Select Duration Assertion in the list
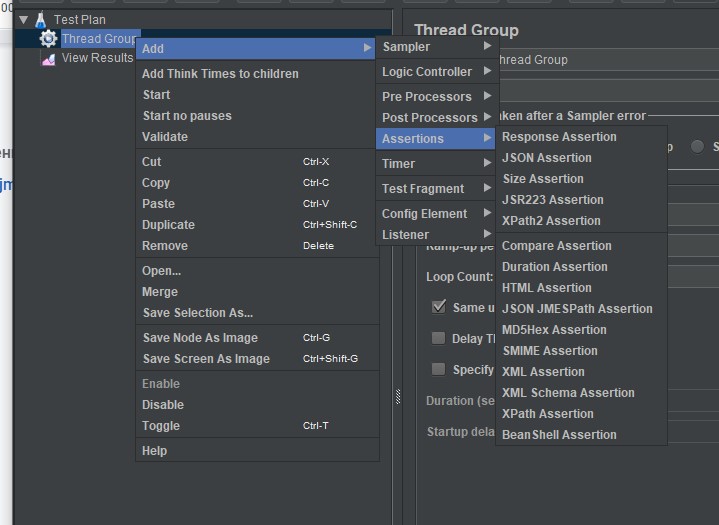 [554, 267]
